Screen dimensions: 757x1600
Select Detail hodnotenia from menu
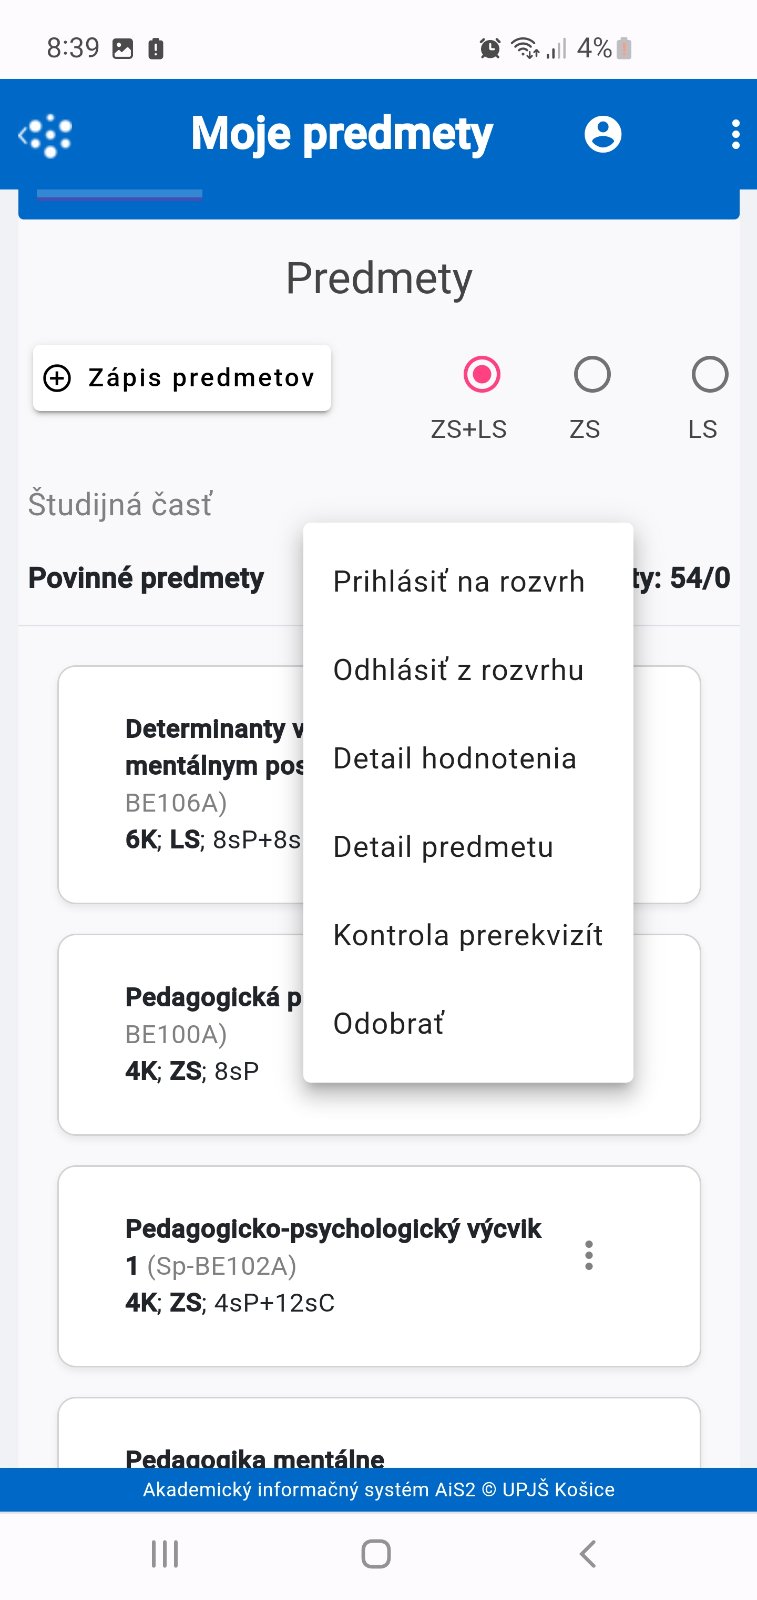click(455, 759)
